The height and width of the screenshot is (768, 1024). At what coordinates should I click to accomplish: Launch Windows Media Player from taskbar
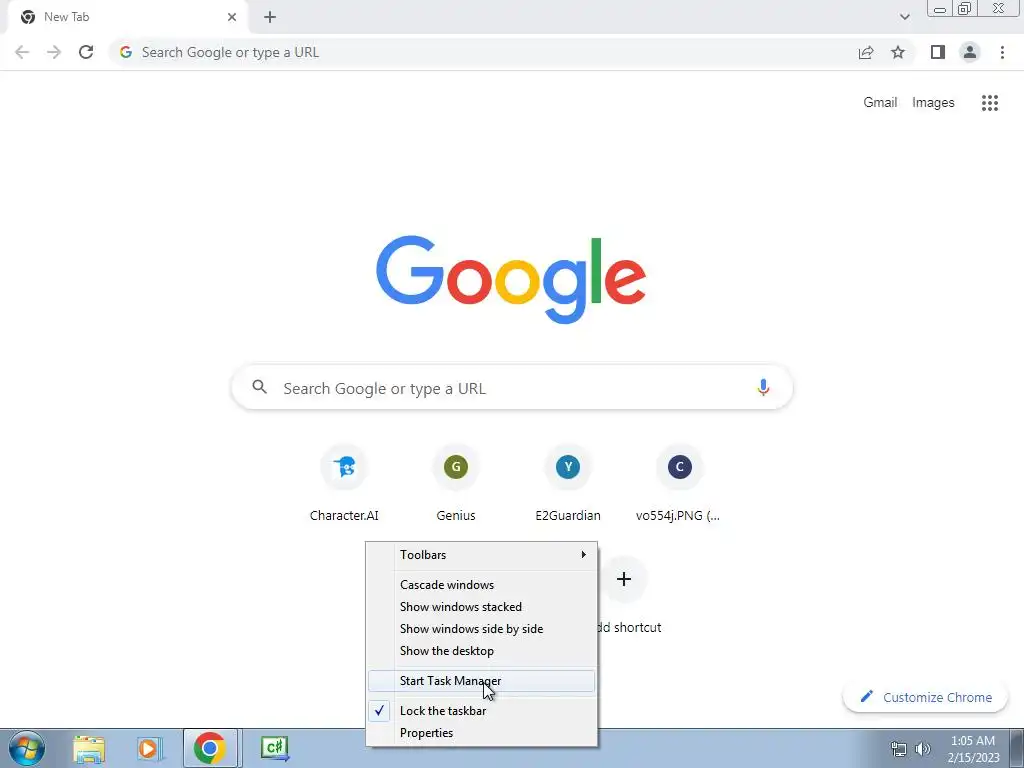[149, 748]
